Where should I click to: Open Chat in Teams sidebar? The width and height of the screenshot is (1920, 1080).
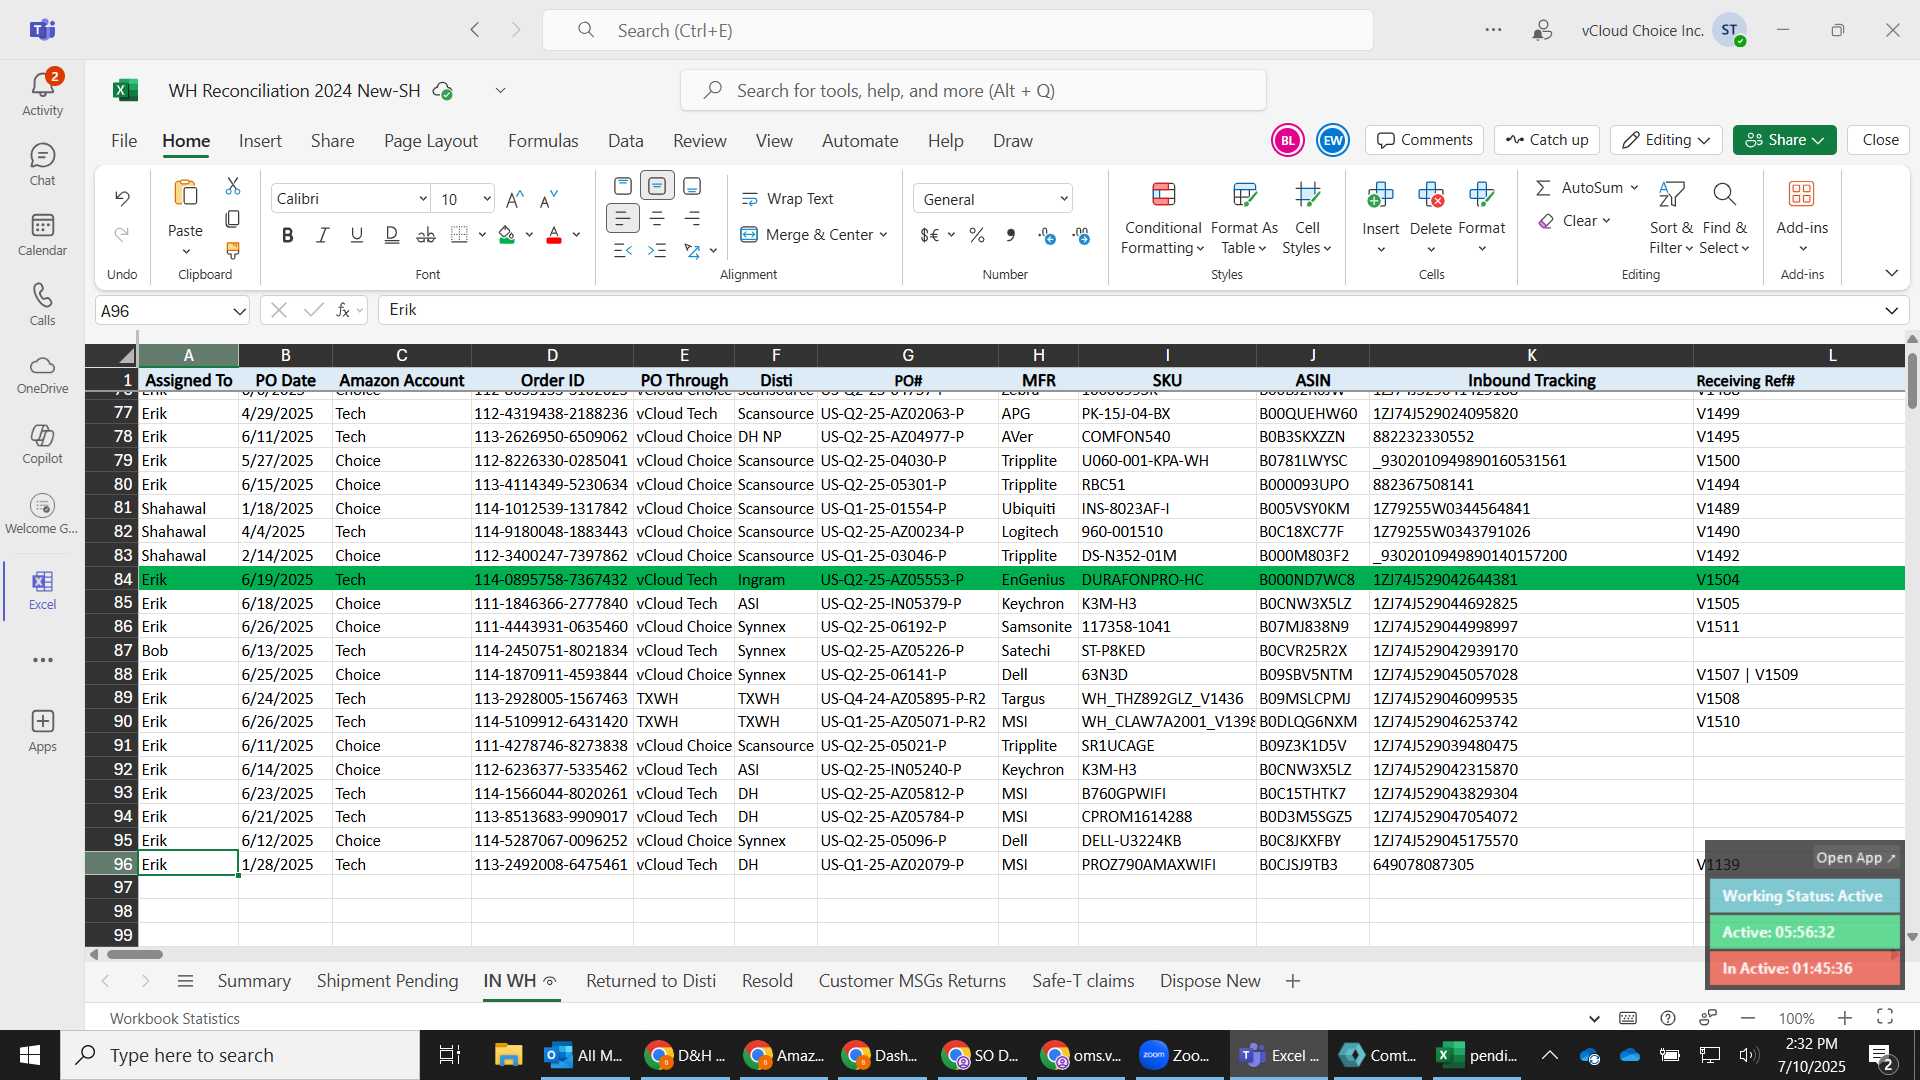[x=42, y=165]
